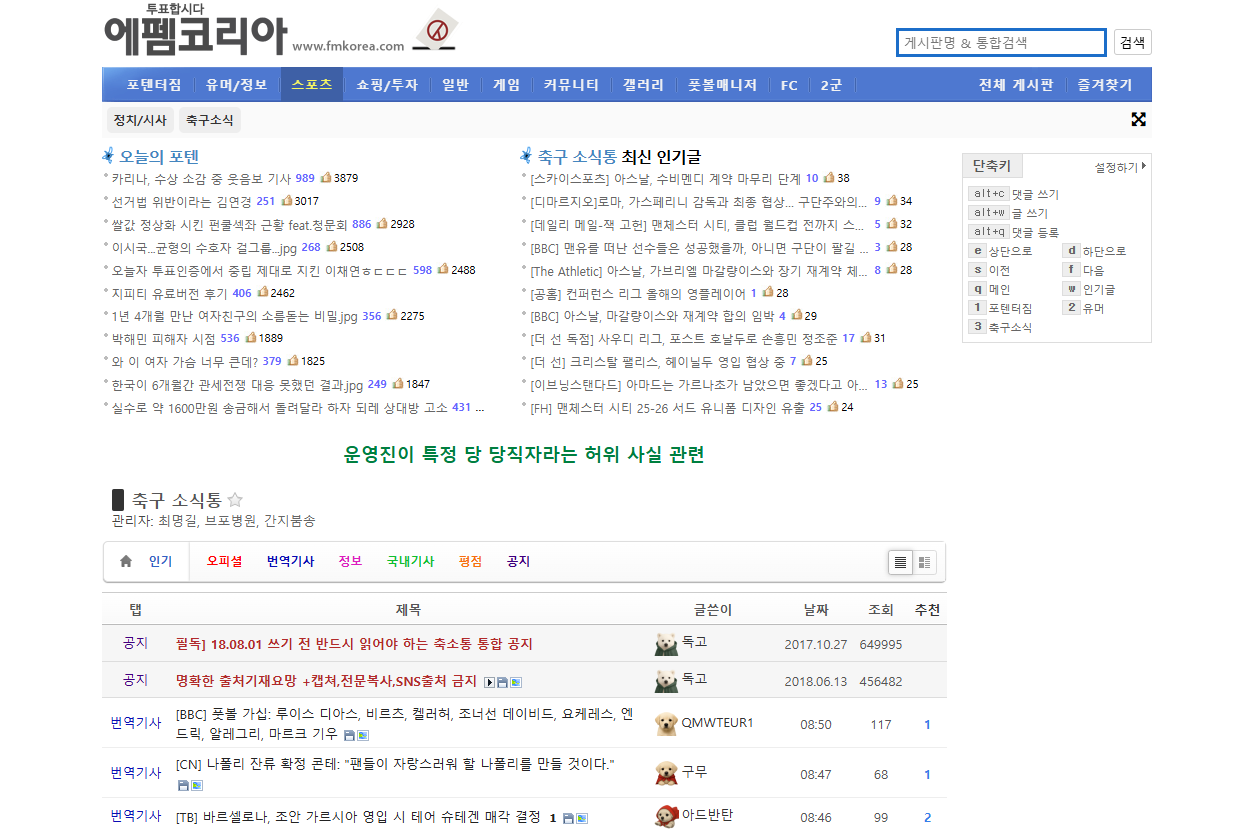
Task: Switch to webzine view layout icon
Action: coord(925,562)
